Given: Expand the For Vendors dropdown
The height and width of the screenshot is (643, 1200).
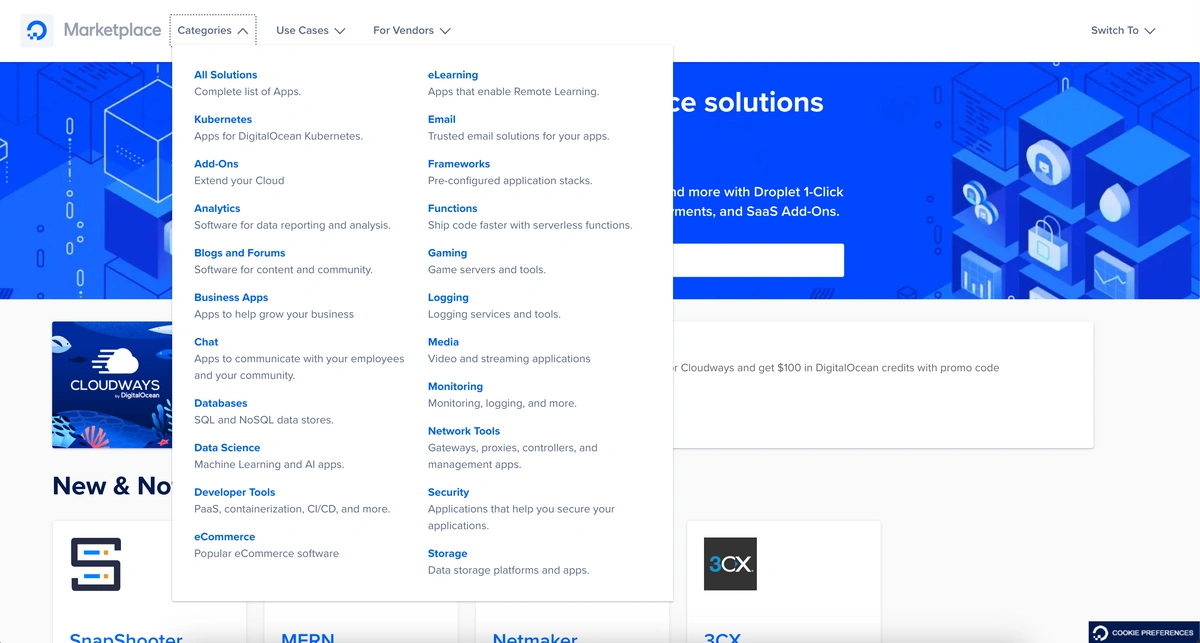Looking at the screenshot, I should click(411, 31).
